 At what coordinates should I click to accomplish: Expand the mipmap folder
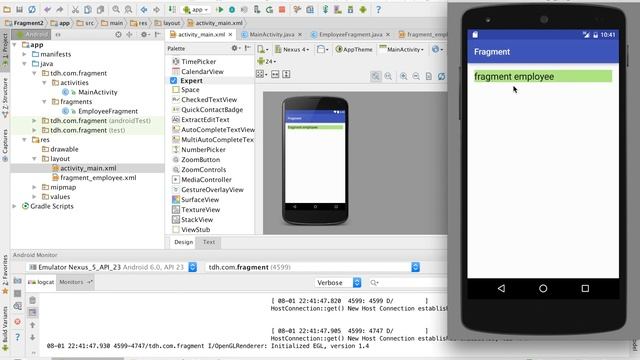[x=34, y=187]
